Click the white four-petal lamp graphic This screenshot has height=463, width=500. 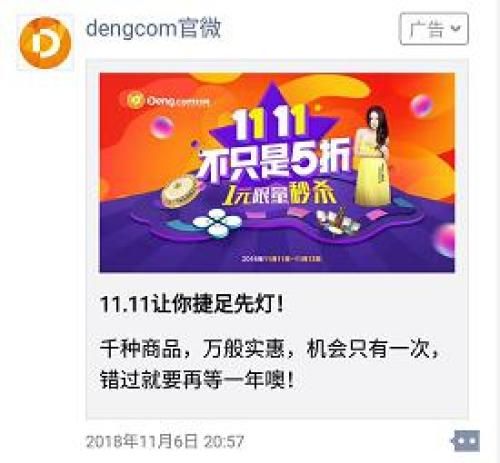pyautogui.click(x=217, y=223)
